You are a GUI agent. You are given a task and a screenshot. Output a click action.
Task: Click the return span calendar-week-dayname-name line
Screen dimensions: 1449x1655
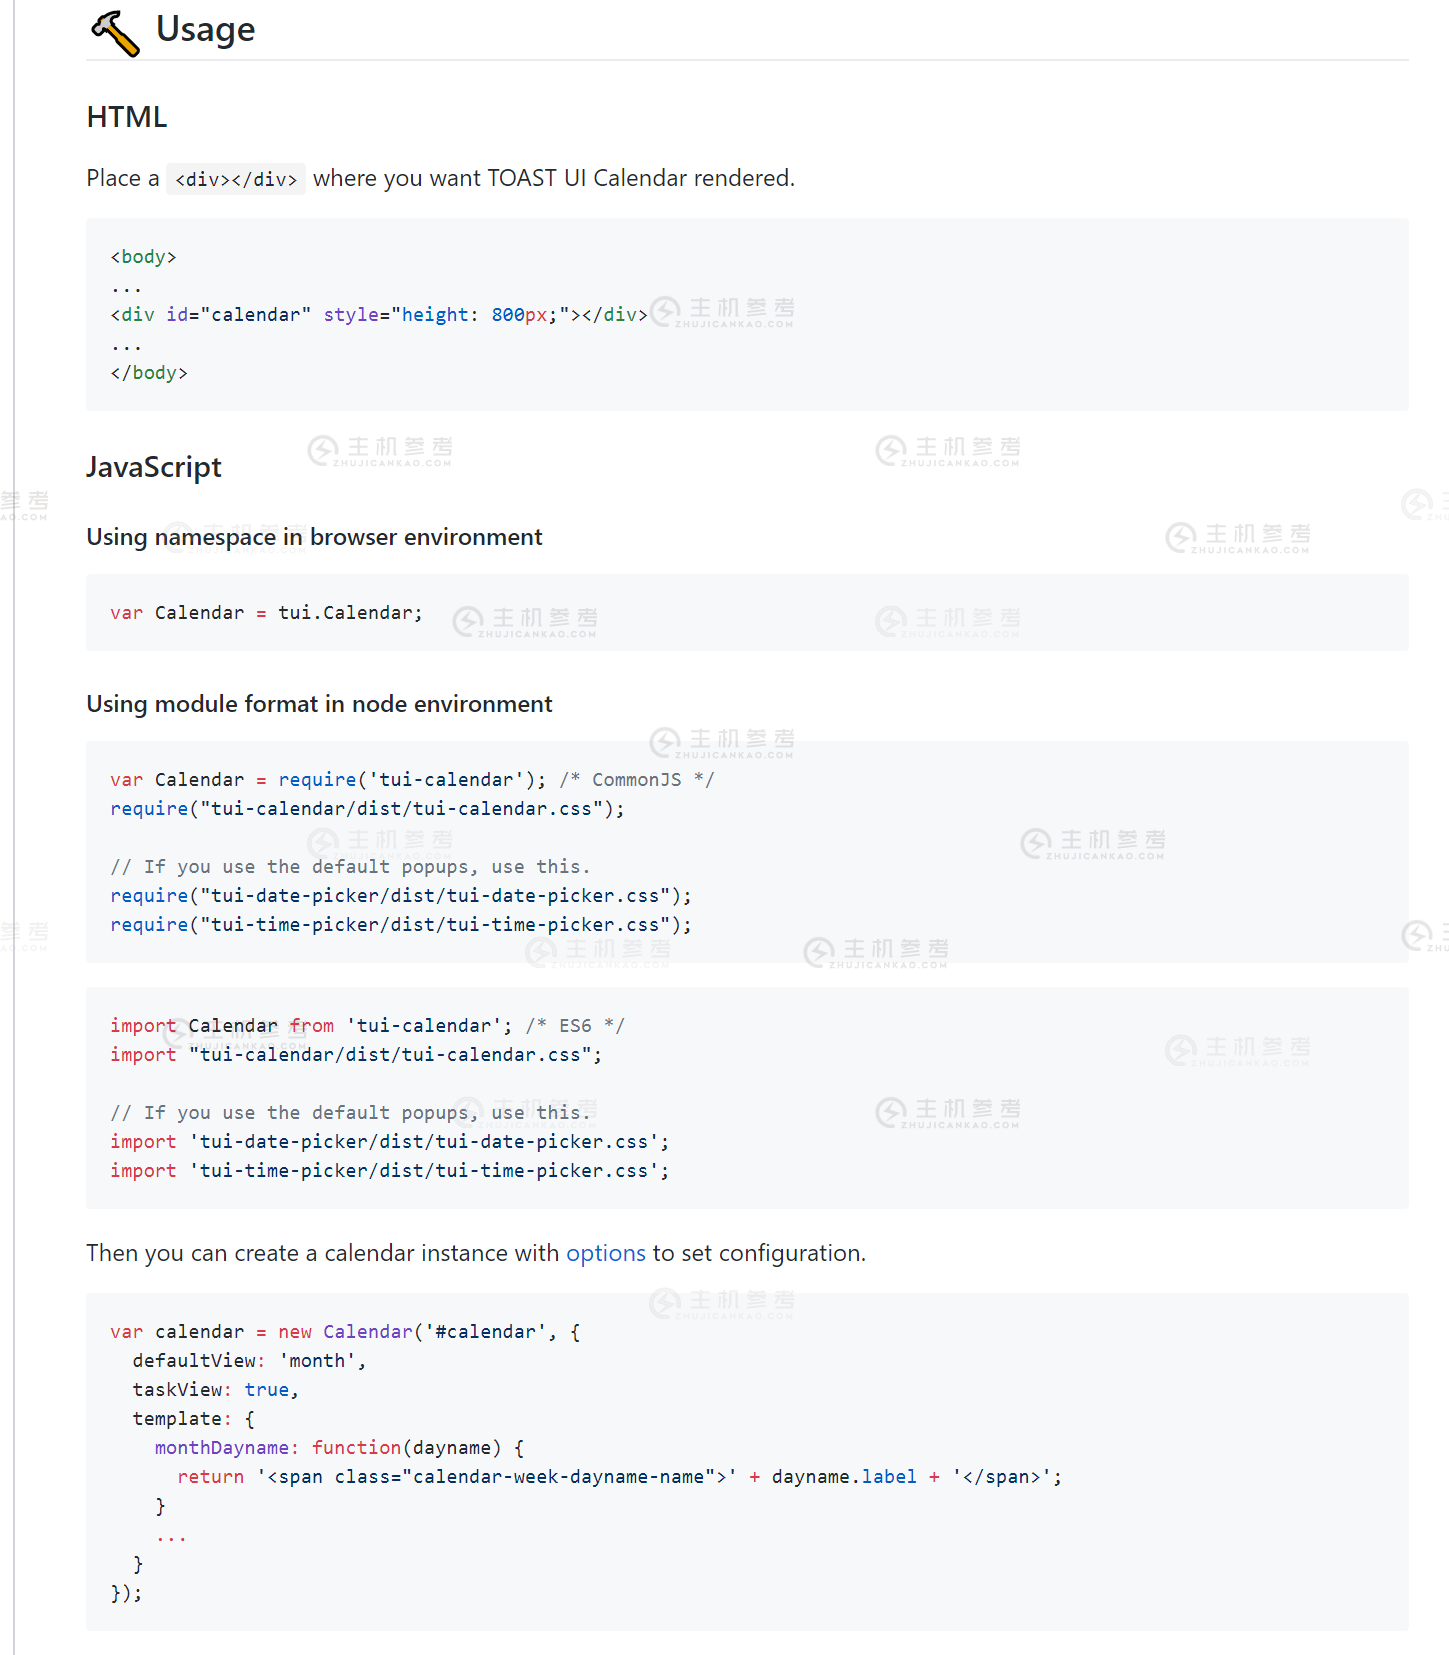click(x=619, y=1477)
